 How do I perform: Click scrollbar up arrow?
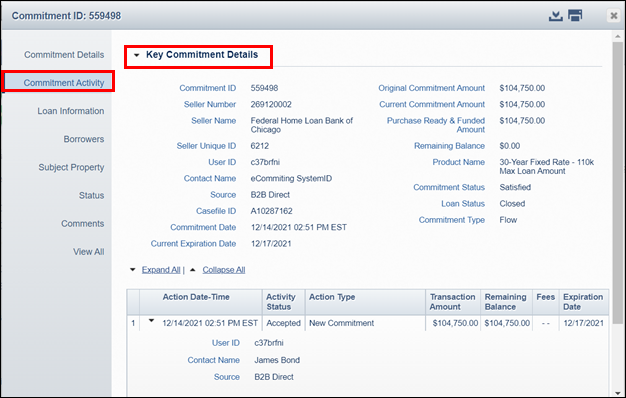coord(618,36)
